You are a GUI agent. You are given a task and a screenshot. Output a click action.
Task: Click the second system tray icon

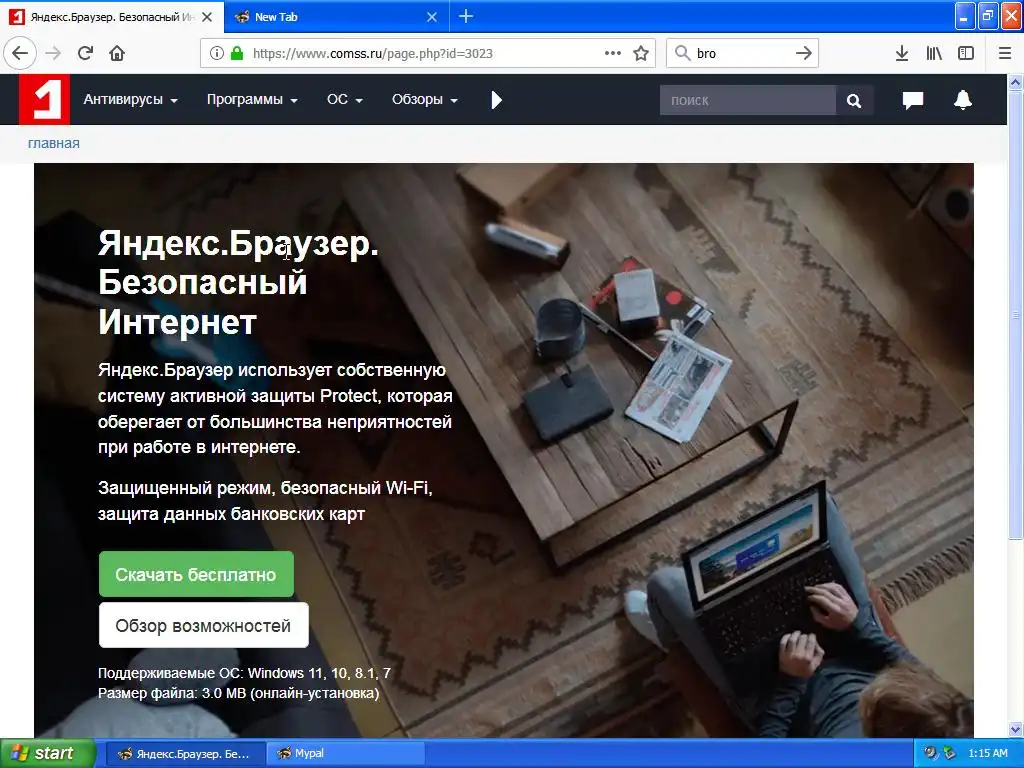[x=950, y=754]
